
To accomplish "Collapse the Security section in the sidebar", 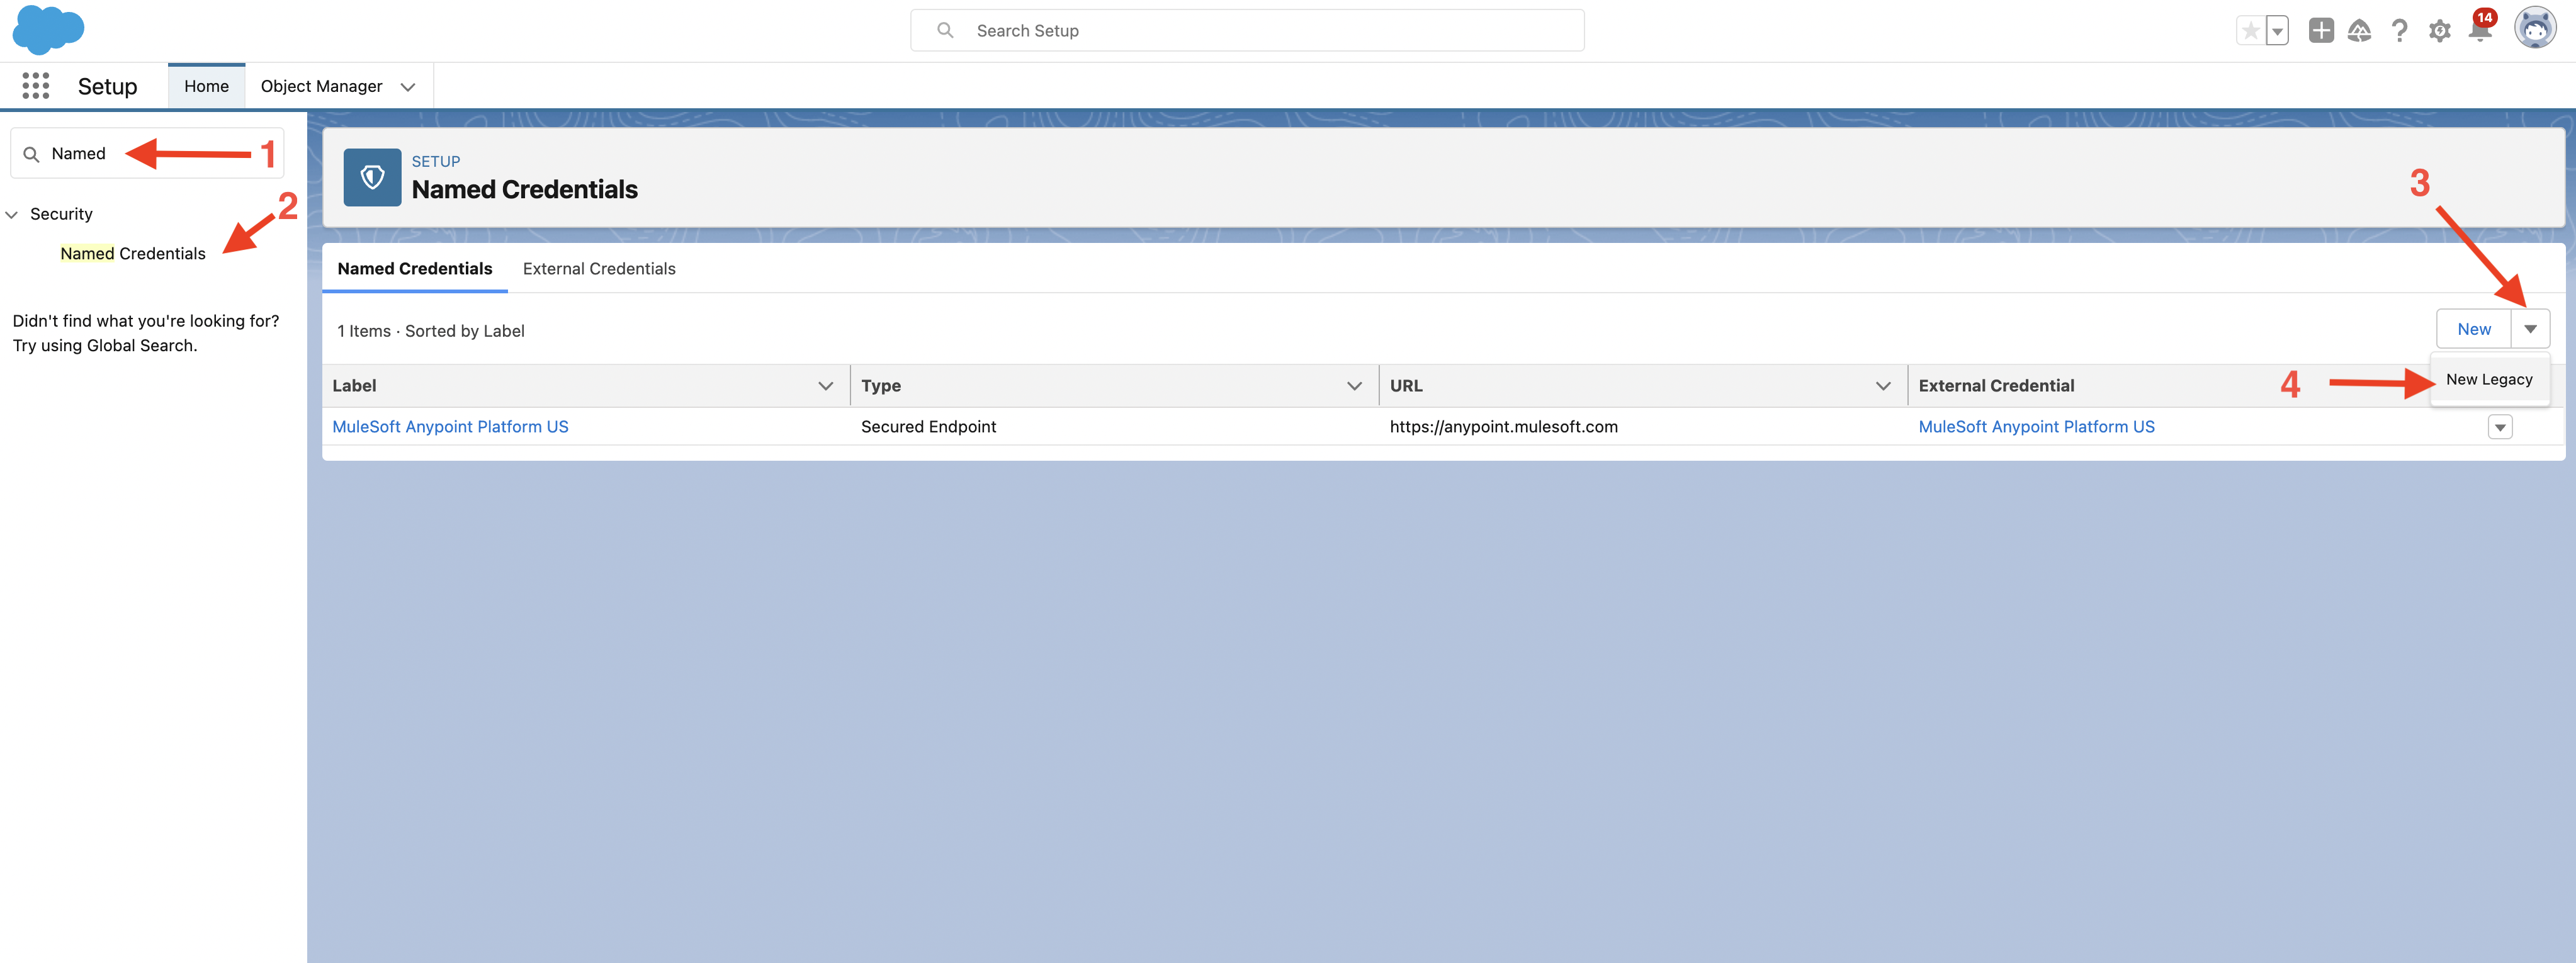I will click(12, 213).
